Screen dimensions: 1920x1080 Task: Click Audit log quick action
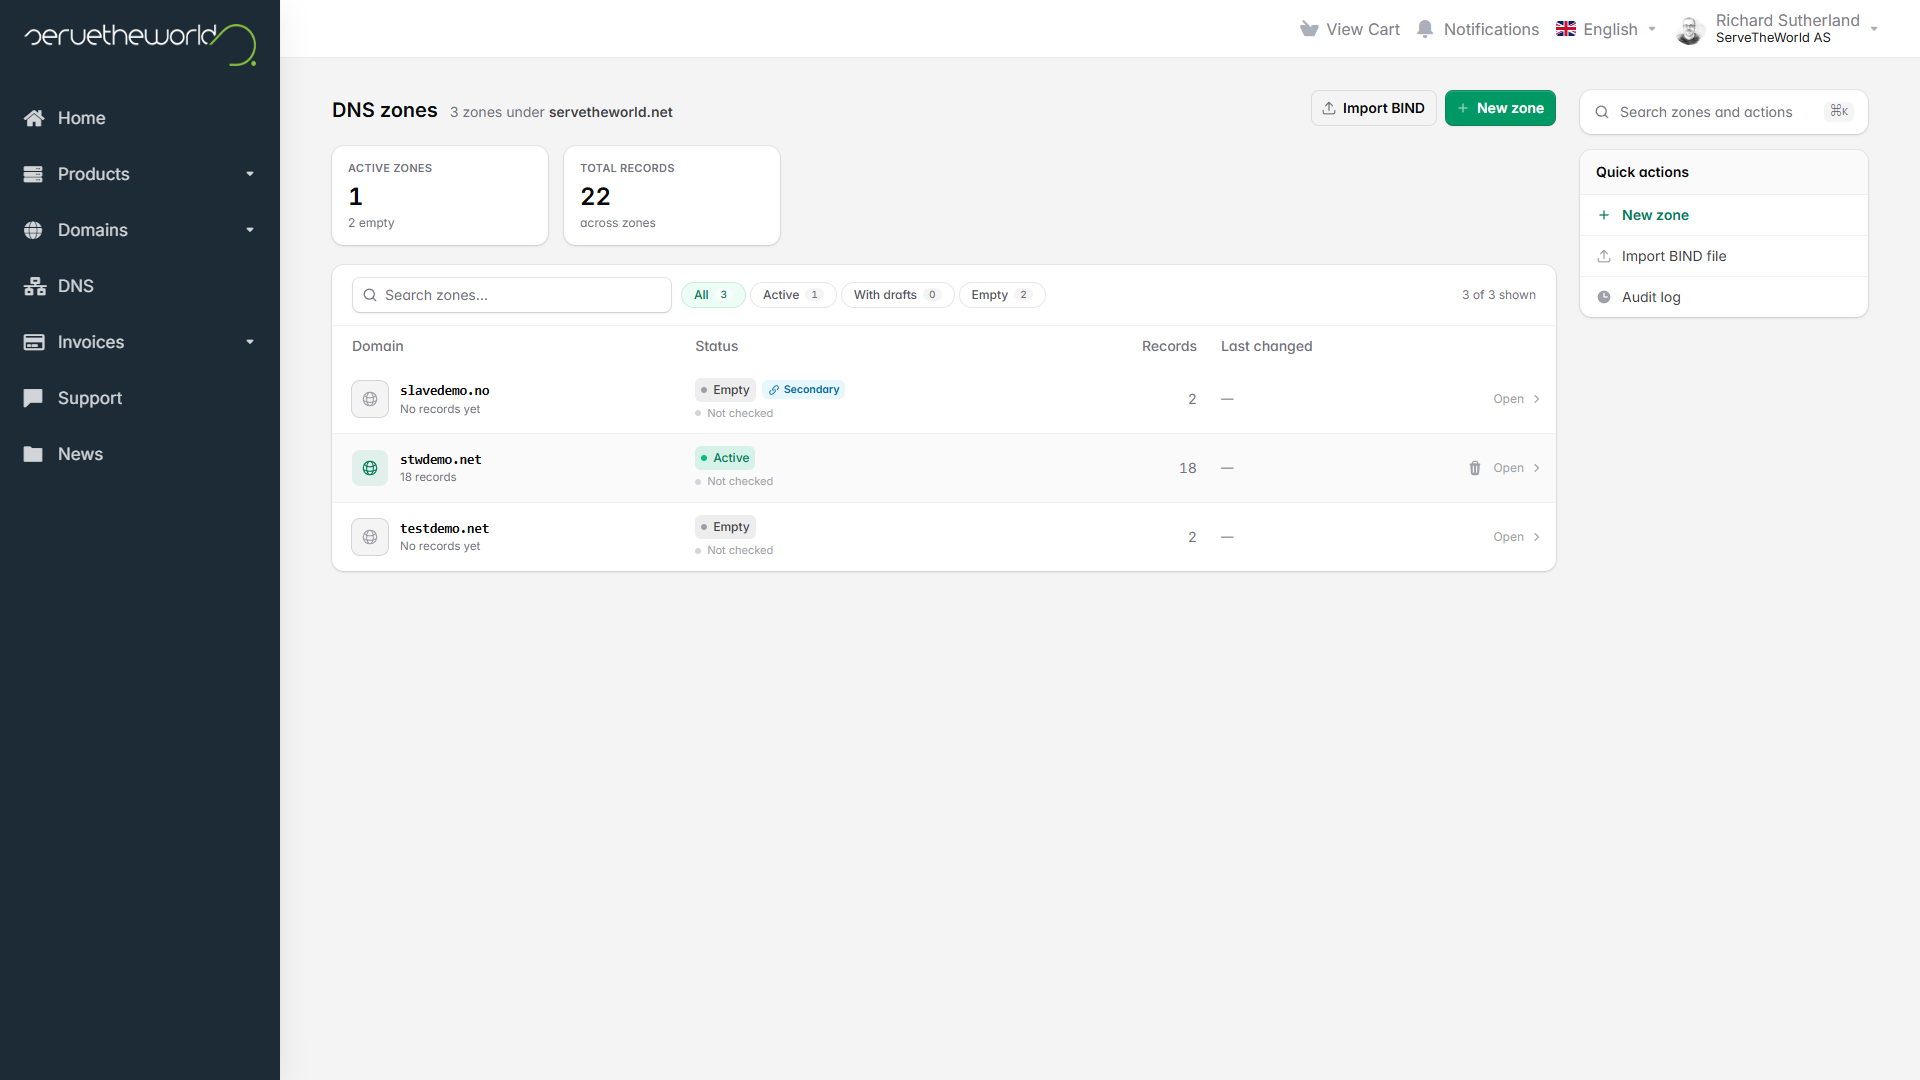pos(1724,297)
